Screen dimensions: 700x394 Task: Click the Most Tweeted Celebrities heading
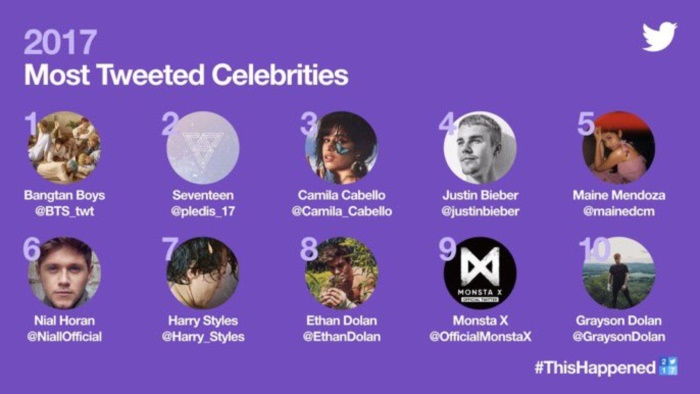(x=186, y=75)
